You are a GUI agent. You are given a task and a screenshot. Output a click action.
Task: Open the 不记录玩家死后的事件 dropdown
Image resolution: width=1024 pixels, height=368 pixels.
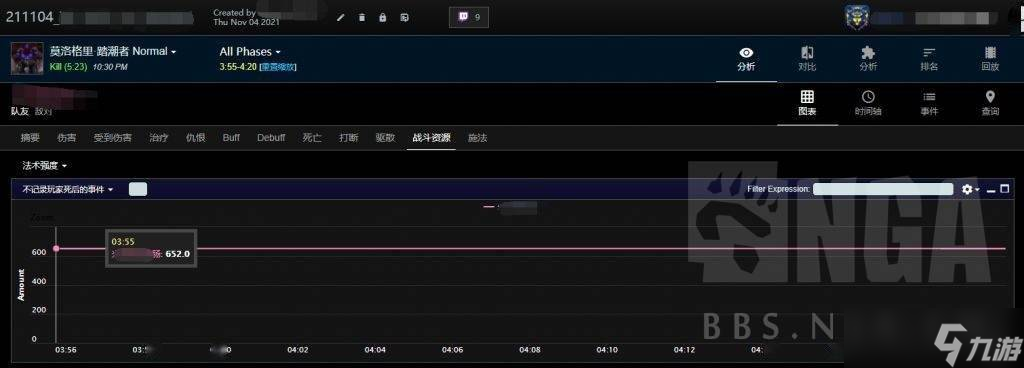point(68,189)
